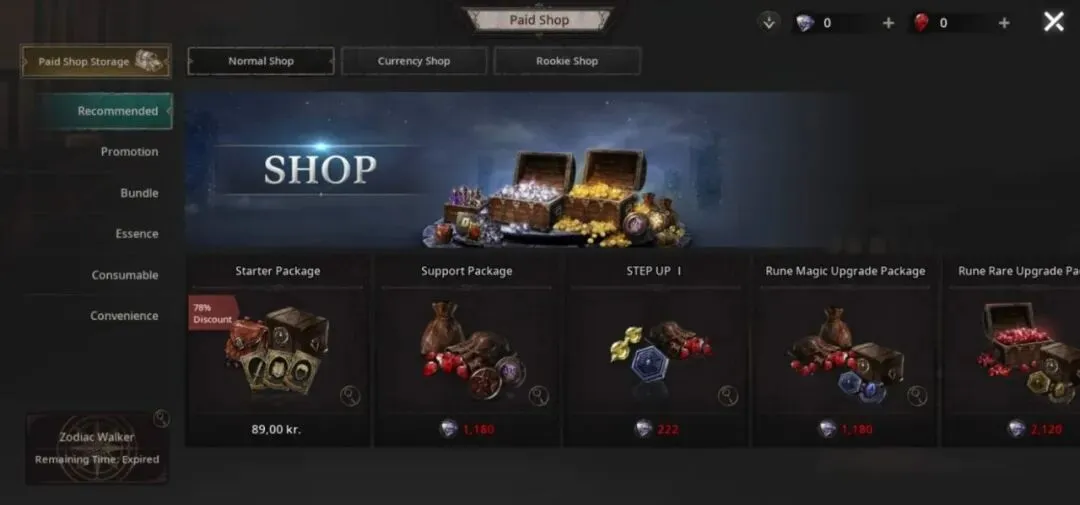The height and width of the screenshot is (505, 1080).
Task: Open the Essence category
Action: 136,234
